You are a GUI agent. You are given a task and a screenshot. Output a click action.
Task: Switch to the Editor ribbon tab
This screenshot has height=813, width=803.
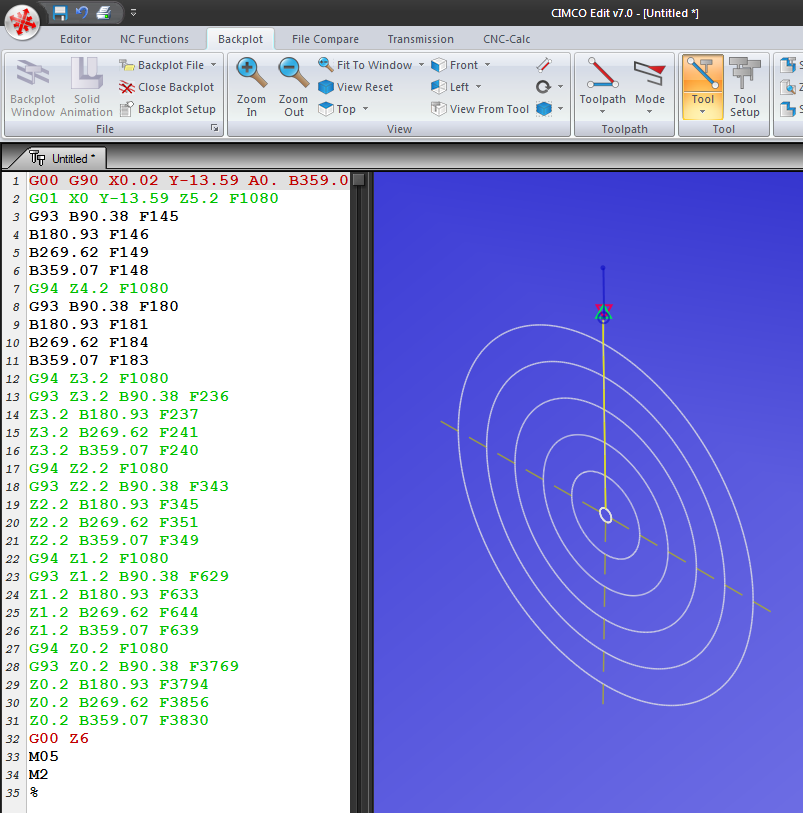coord(75,39)
